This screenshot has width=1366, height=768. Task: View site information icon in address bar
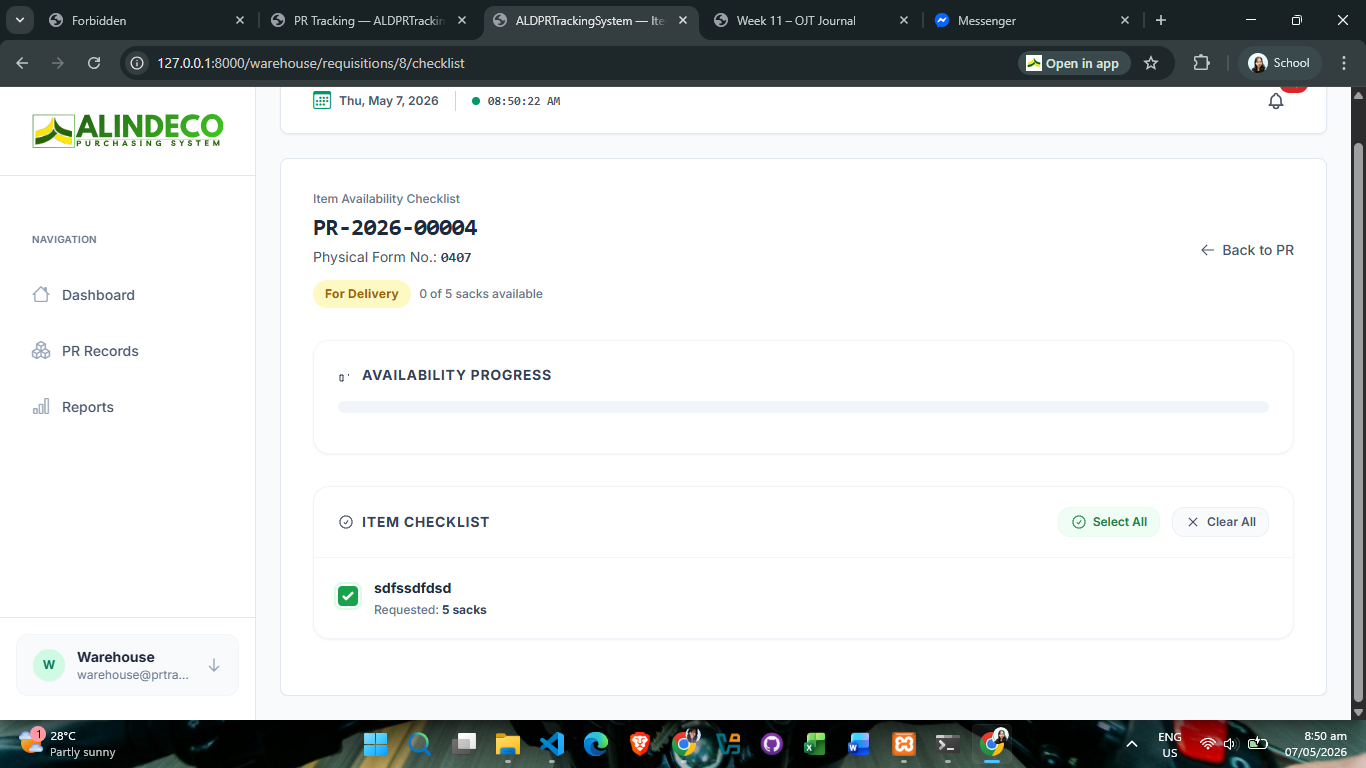(x=138, y=63)
